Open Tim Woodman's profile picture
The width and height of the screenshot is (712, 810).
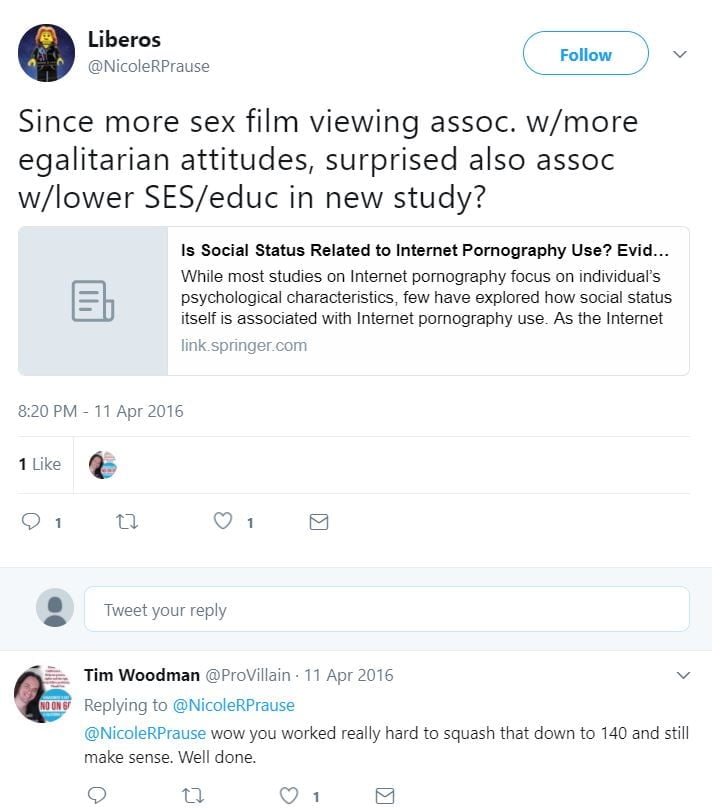(41, 693)
